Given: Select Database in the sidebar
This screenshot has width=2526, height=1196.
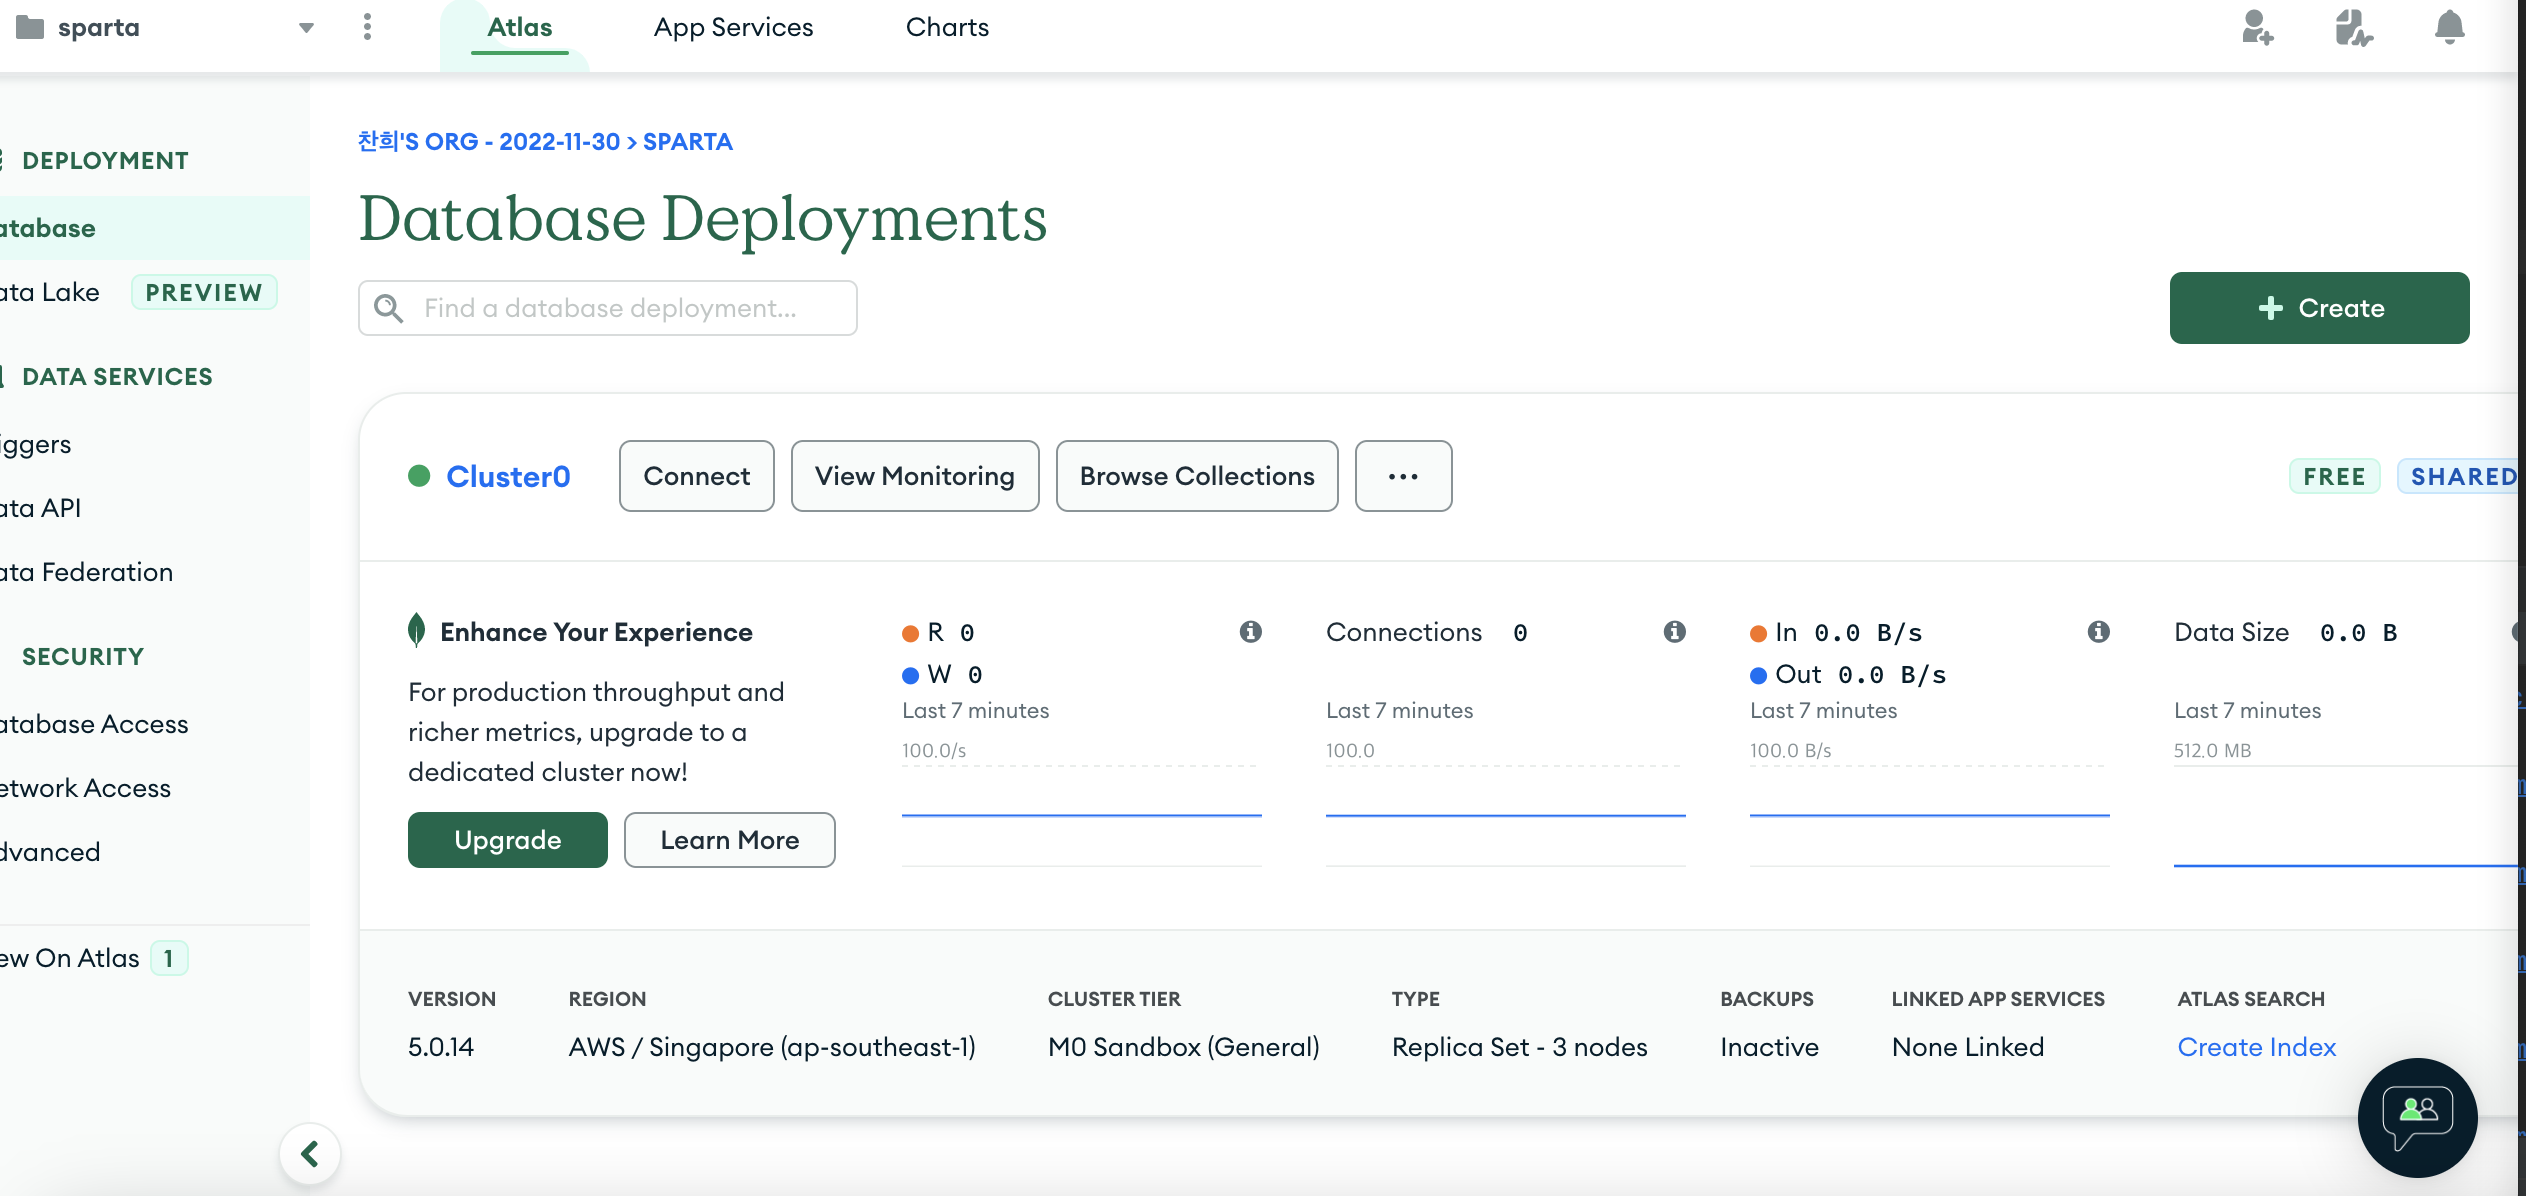Looking at the screenshot, I should pyautogui.click(x=155, y=228).
